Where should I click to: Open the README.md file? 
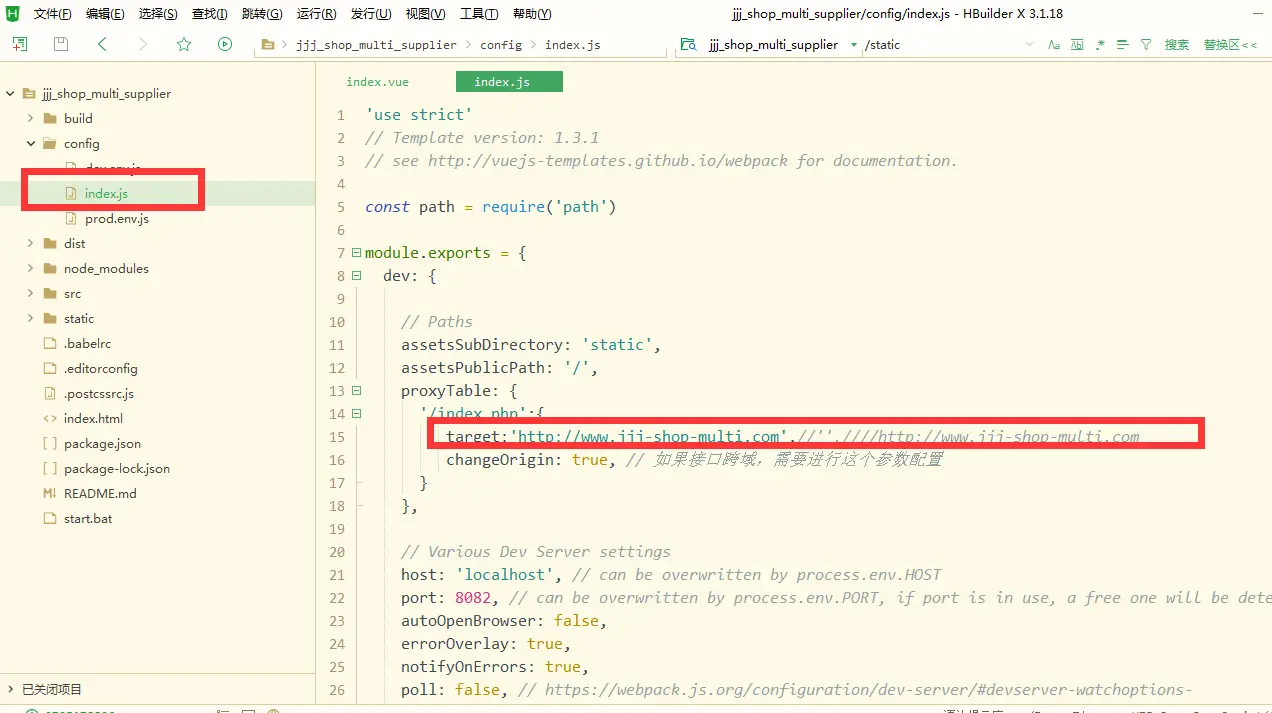click(100, 494)
